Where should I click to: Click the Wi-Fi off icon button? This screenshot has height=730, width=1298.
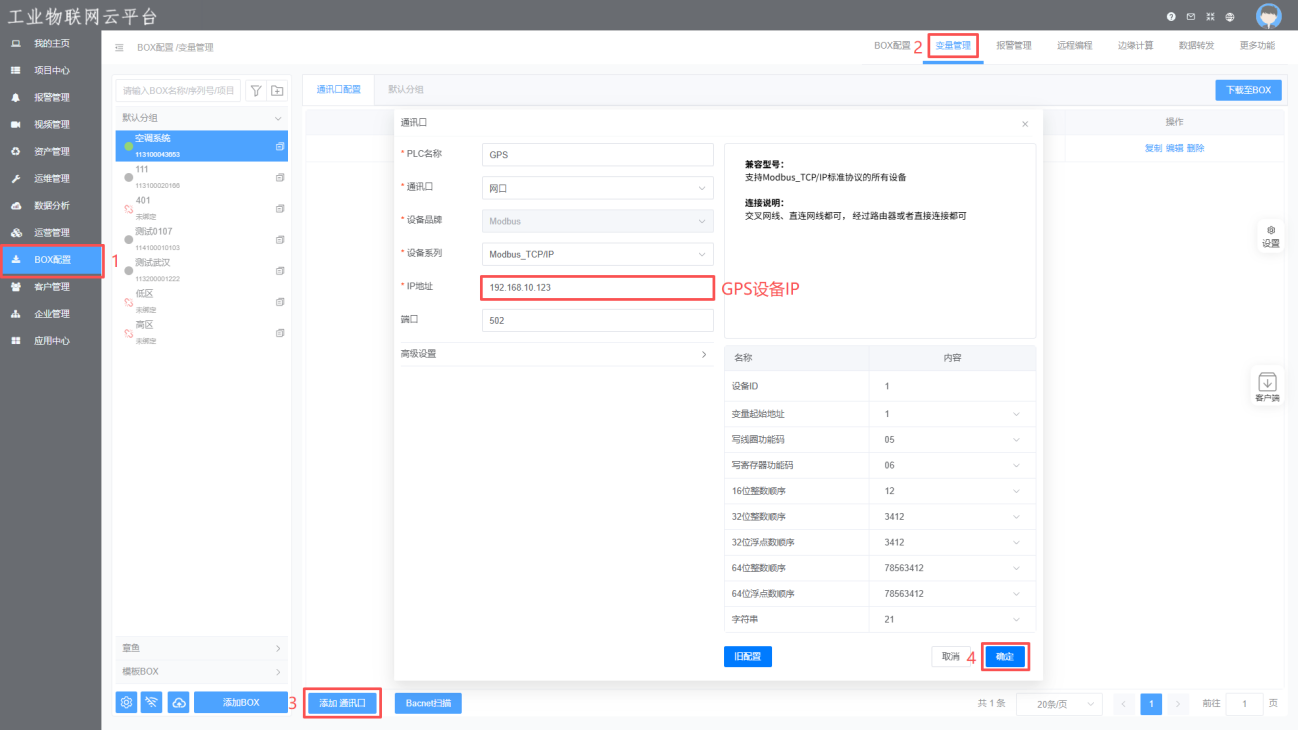(x=152, y=703)
